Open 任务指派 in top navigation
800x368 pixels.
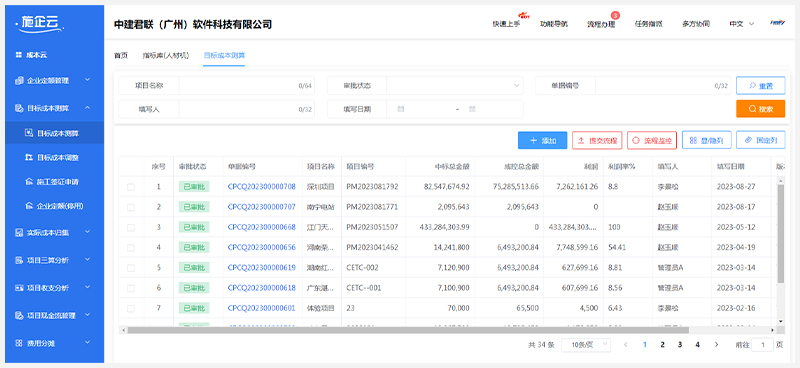(648, 24)
